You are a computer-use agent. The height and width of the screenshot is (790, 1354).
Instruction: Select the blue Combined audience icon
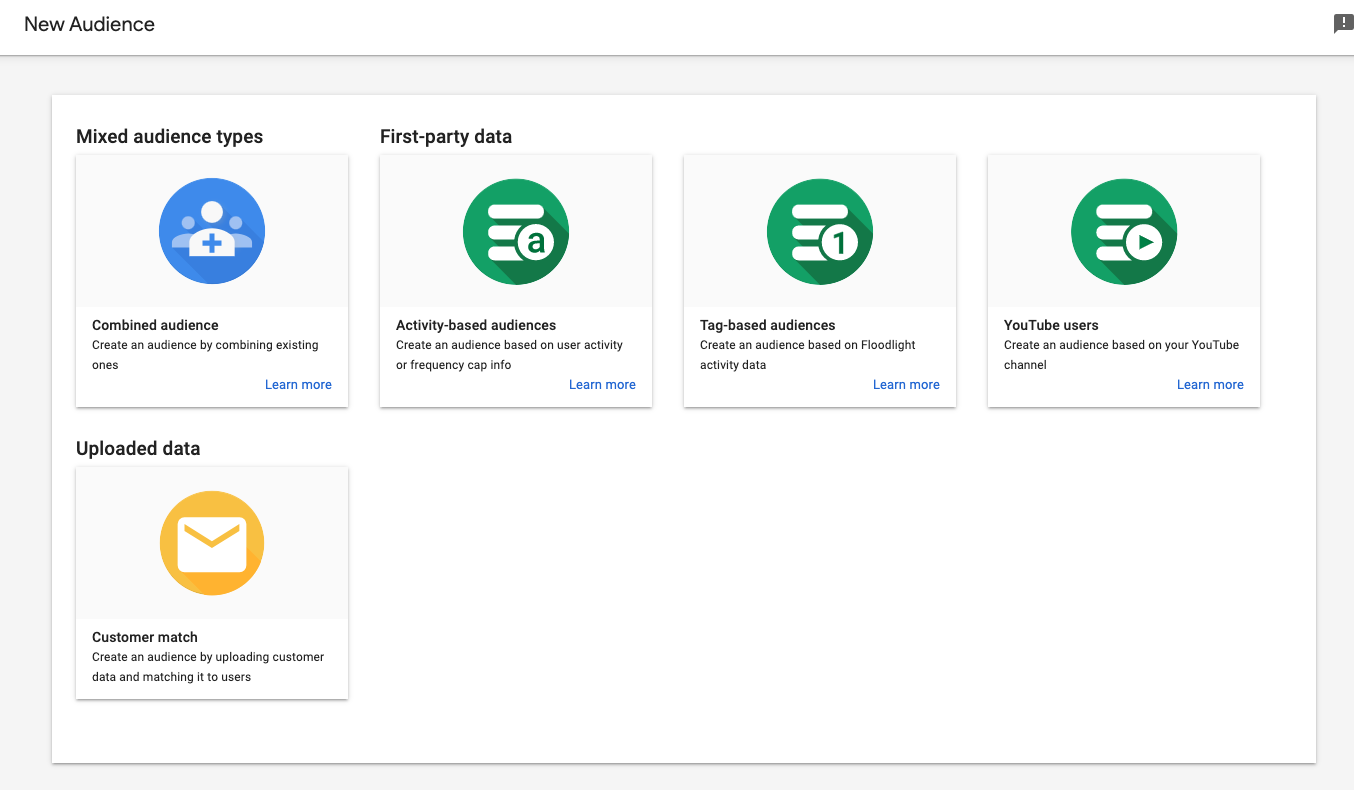211,230
